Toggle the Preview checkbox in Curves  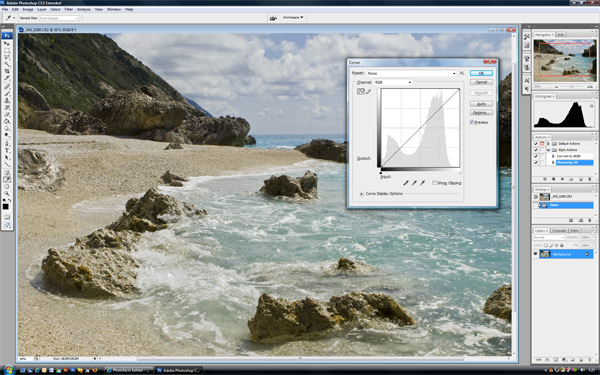tap(472, 122)
